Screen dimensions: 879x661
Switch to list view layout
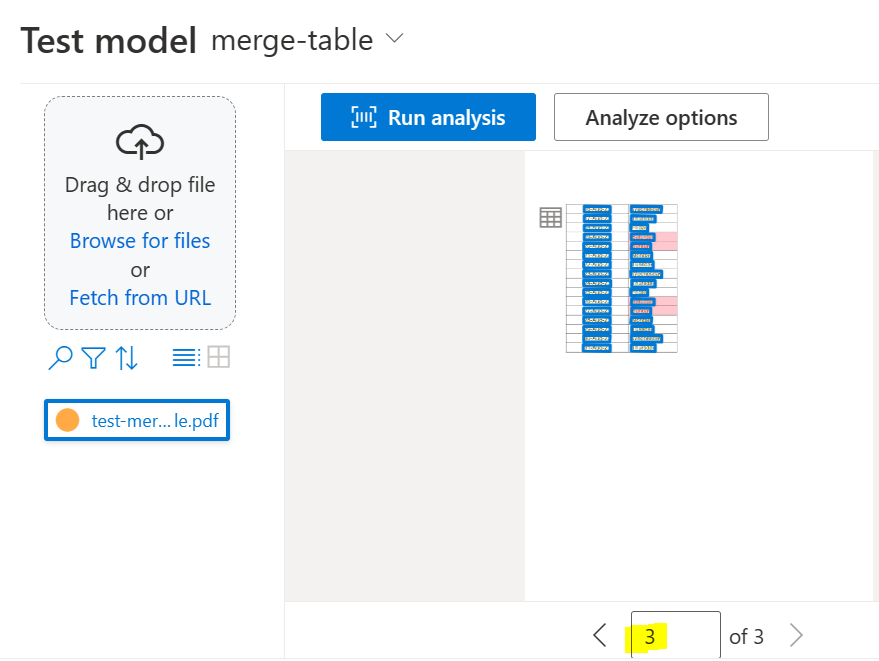point(186,357)
